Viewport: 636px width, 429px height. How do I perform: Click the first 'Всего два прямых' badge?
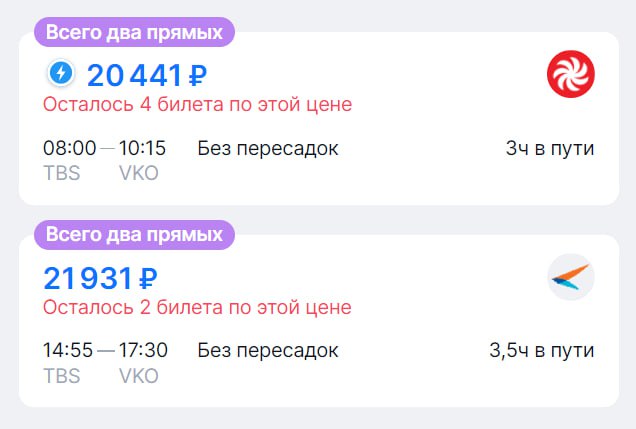(134, 32)
